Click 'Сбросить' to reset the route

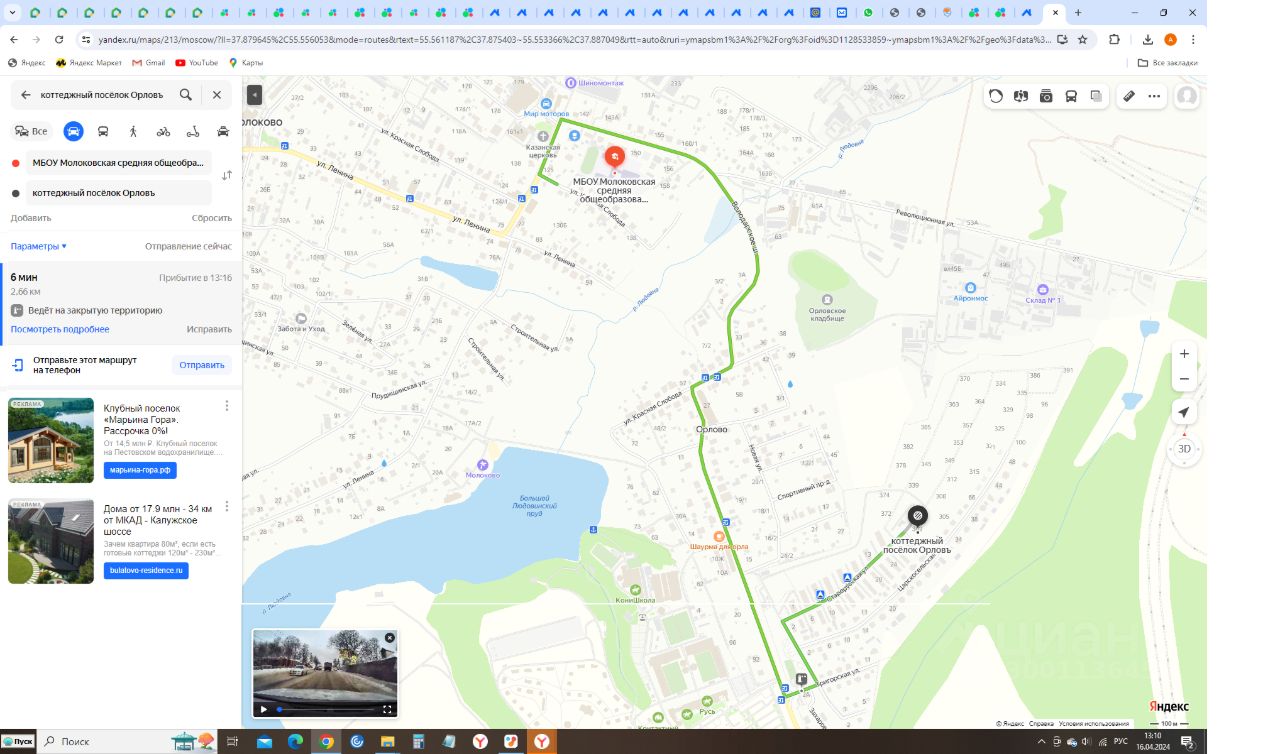(x=212, y=218)
